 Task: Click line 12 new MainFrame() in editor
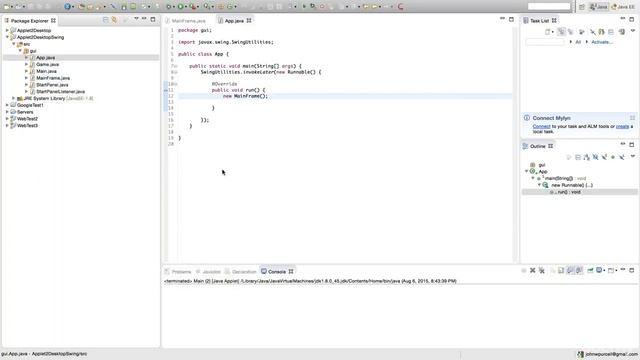245,96
